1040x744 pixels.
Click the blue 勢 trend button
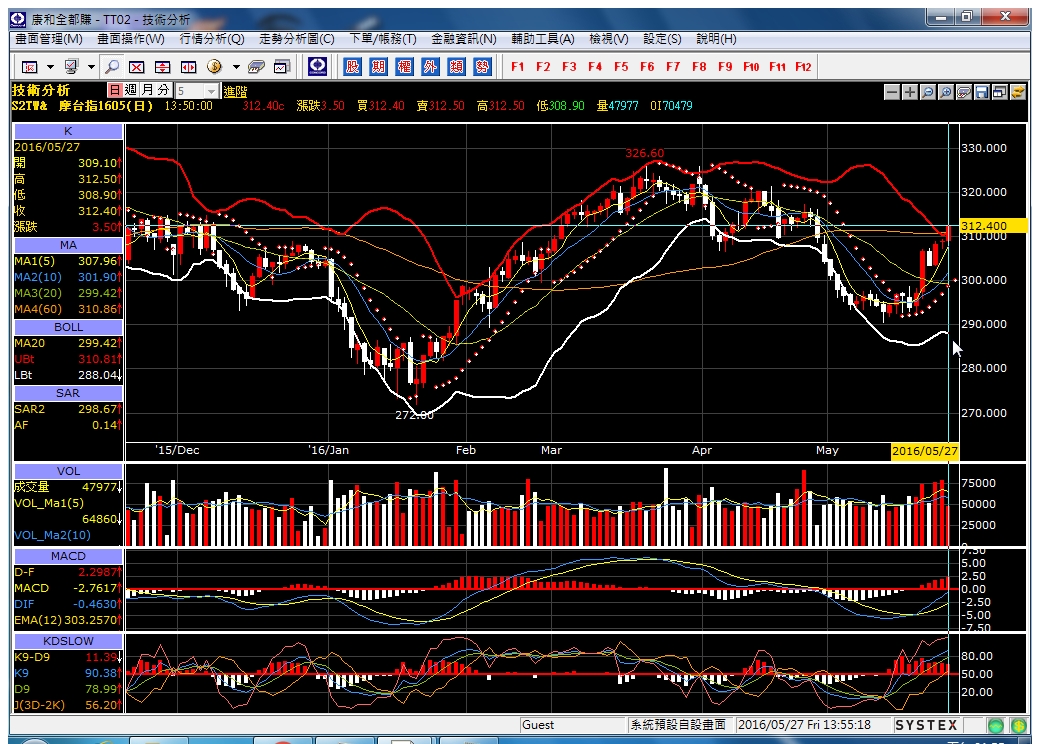pyautogui.click(x=482, y=66)
